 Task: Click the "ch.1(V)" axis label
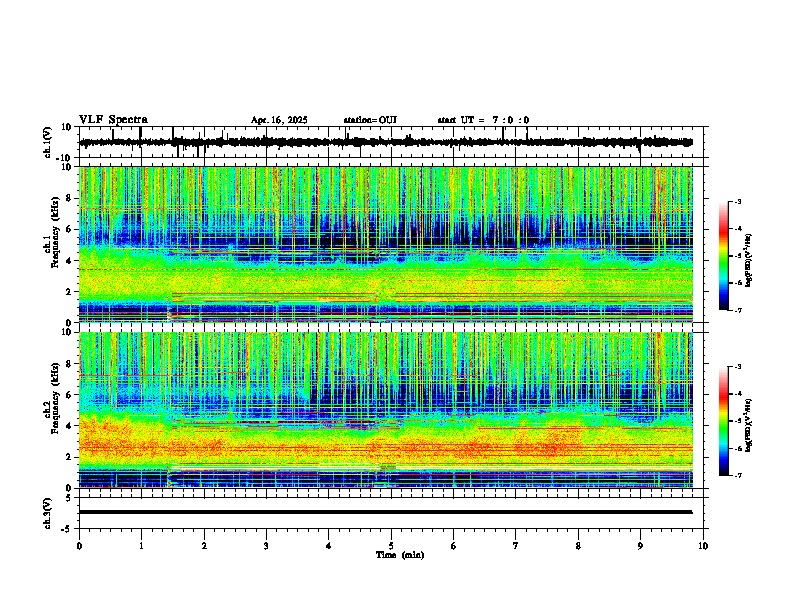(48, 142)
